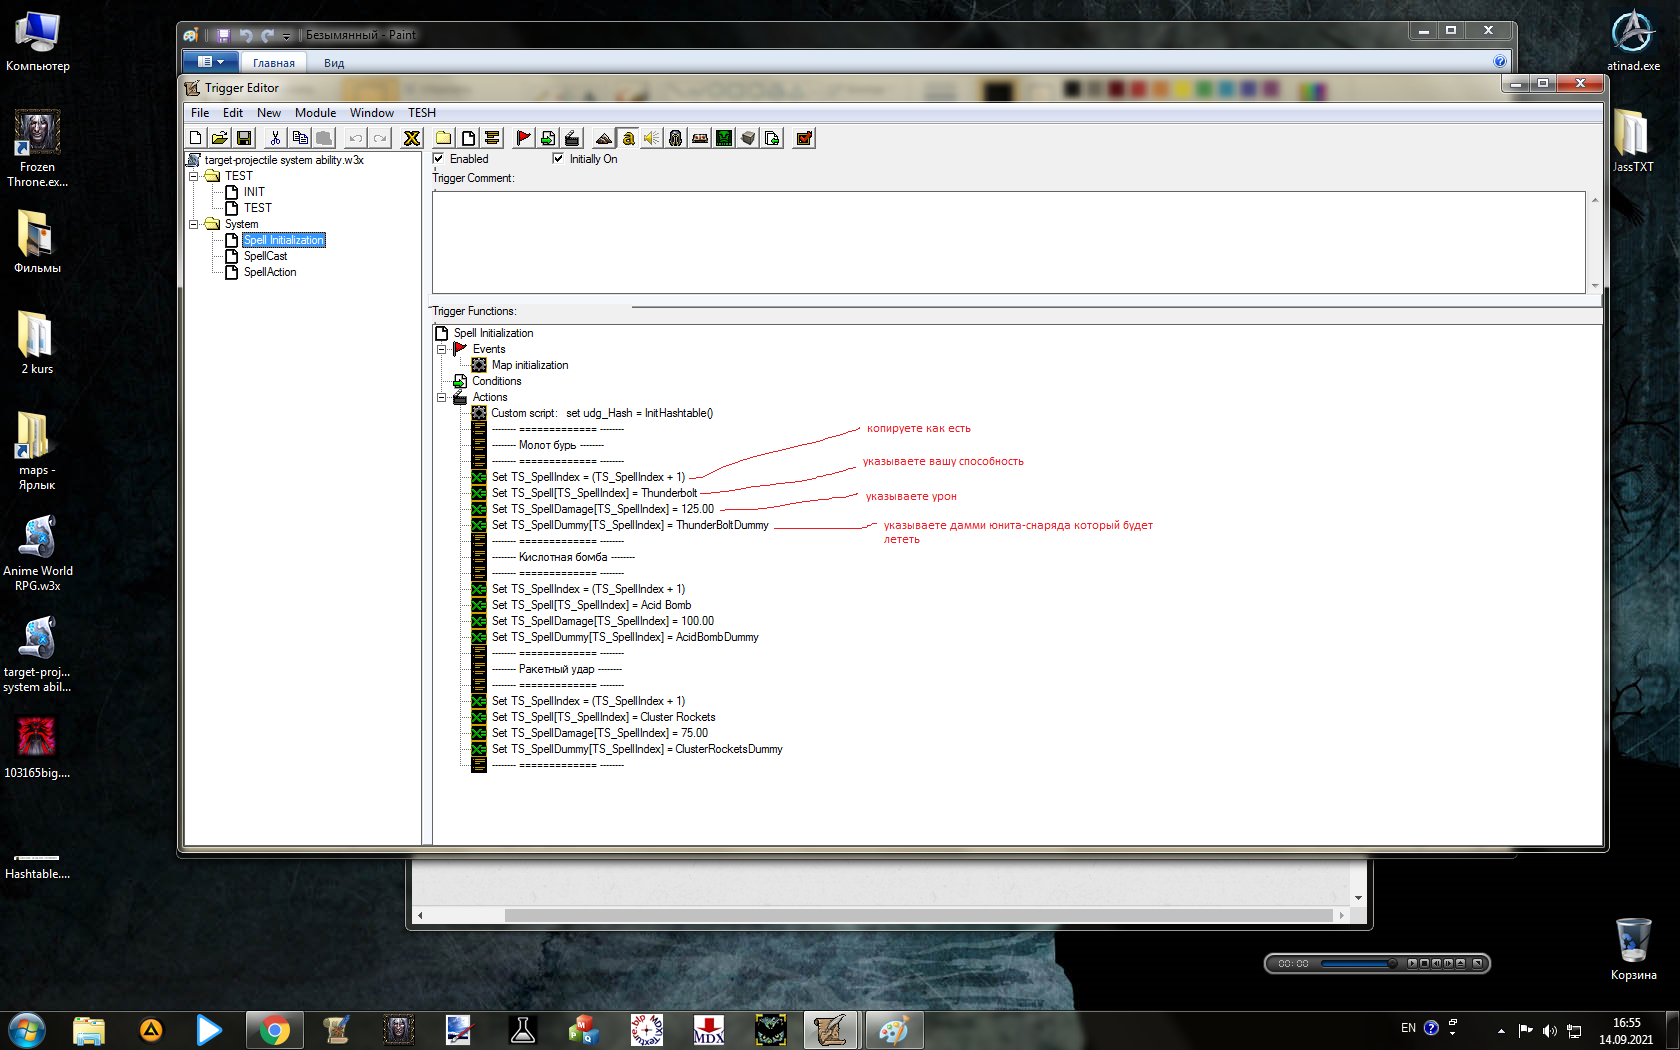The width and height of the screenshot is (1680, 1050).
Task: Open Windows Explorer from the taskbar
Action: pos(88,1030)
